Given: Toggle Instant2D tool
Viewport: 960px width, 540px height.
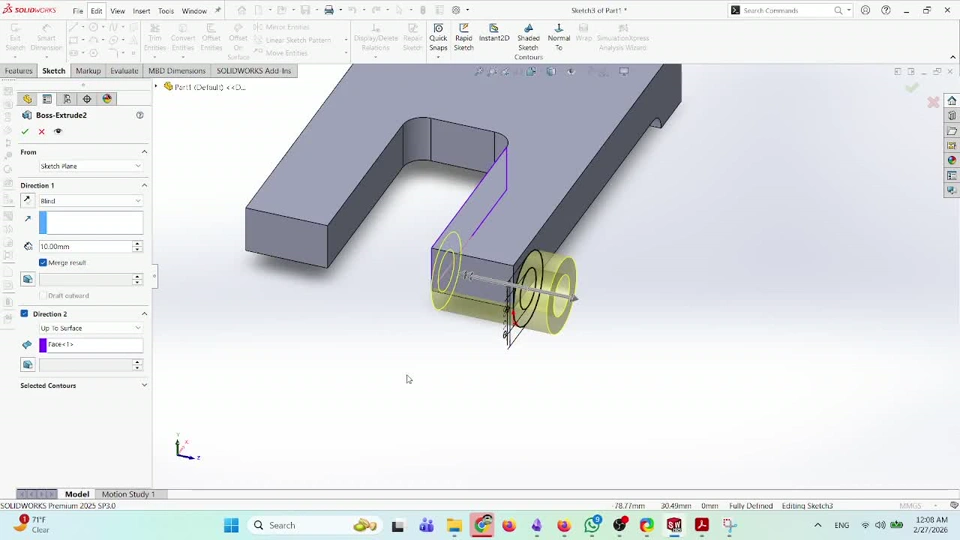Looking at the screenshot, I should [x=493, y=33].
